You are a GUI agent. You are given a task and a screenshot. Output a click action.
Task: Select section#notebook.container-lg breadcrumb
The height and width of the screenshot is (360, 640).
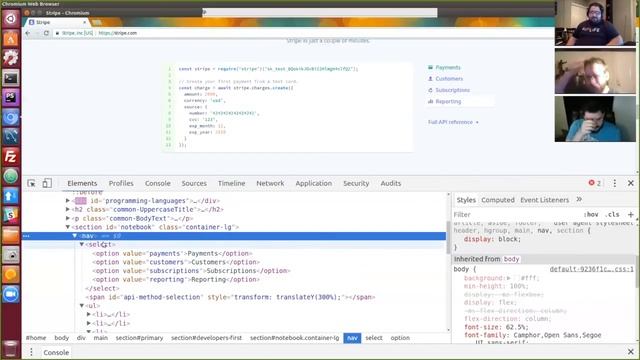294,338
